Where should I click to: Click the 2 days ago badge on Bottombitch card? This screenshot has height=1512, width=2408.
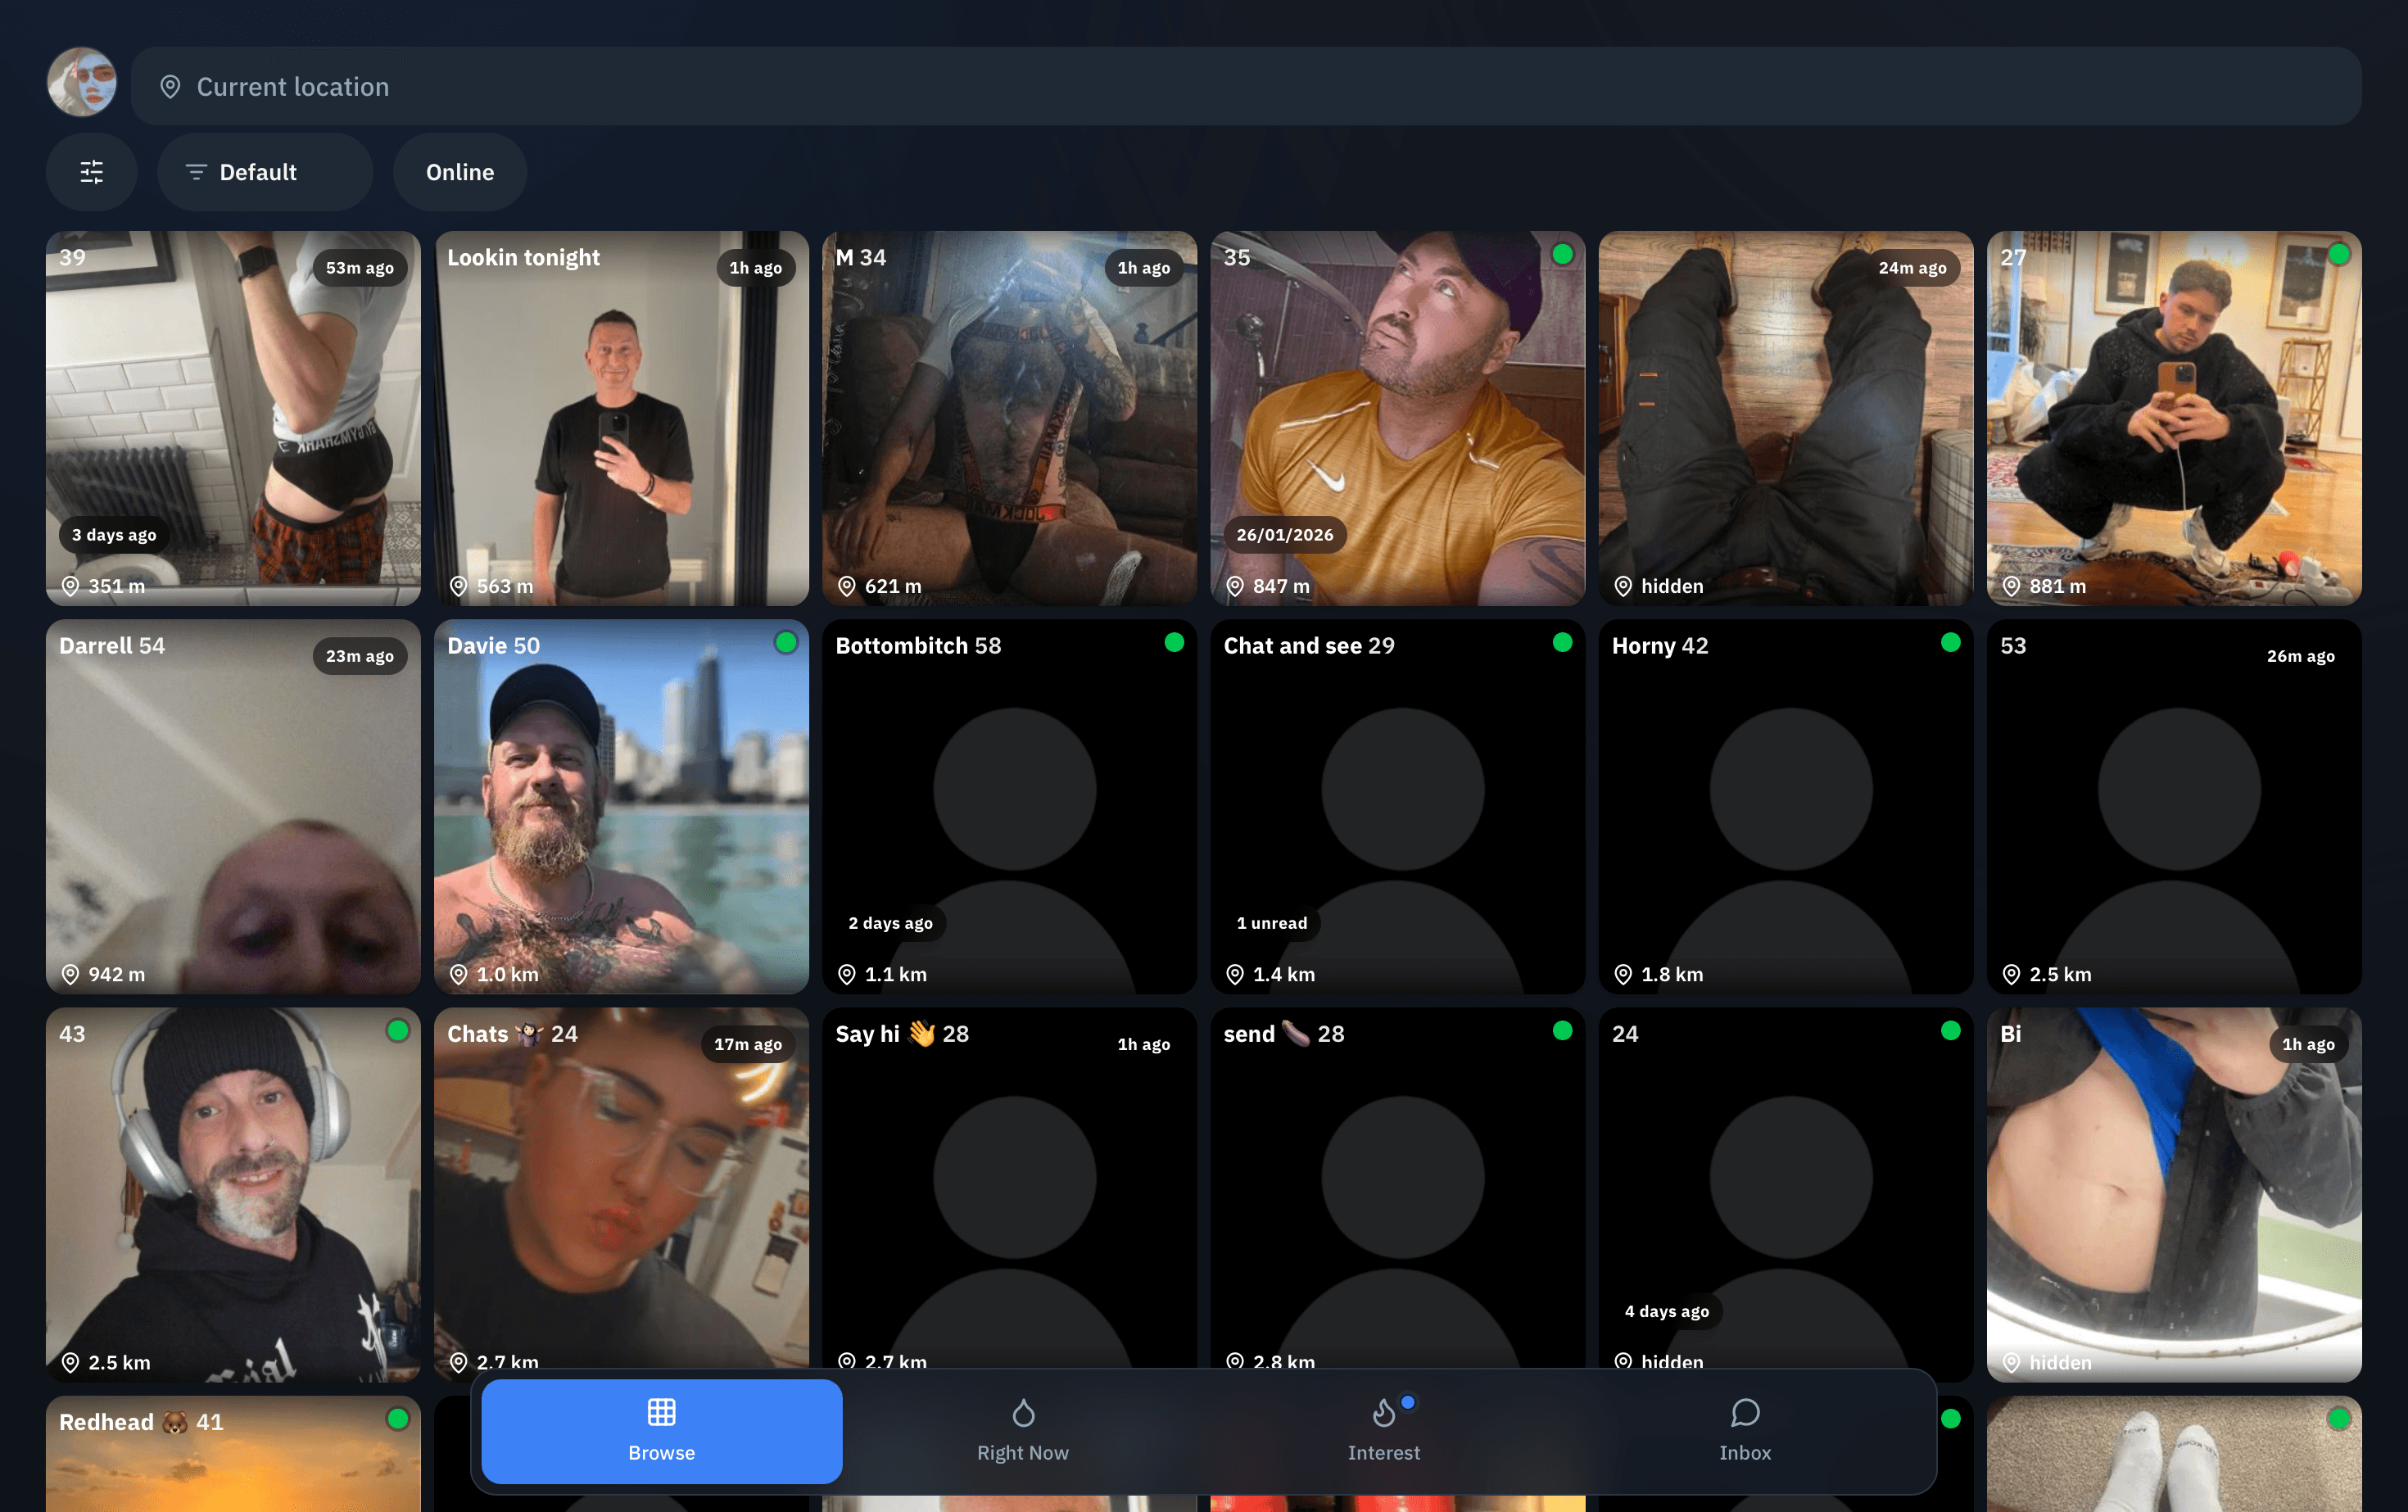coord(890,923)
